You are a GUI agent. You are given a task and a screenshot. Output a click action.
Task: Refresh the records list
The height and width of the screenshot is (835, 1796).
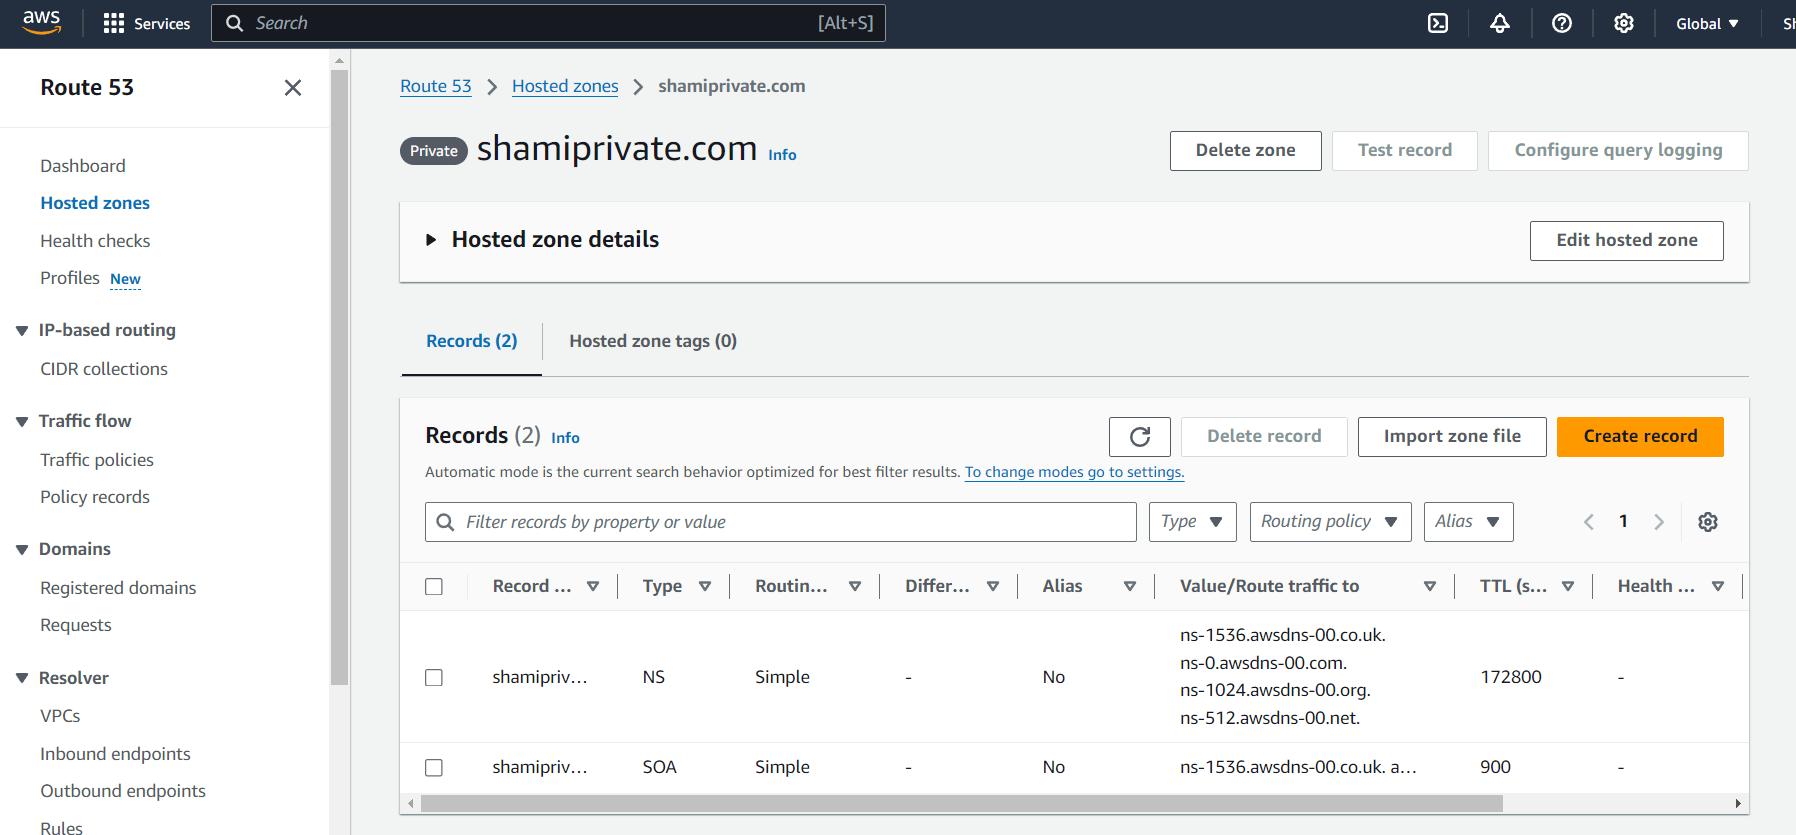click(x=1140, y=437)
